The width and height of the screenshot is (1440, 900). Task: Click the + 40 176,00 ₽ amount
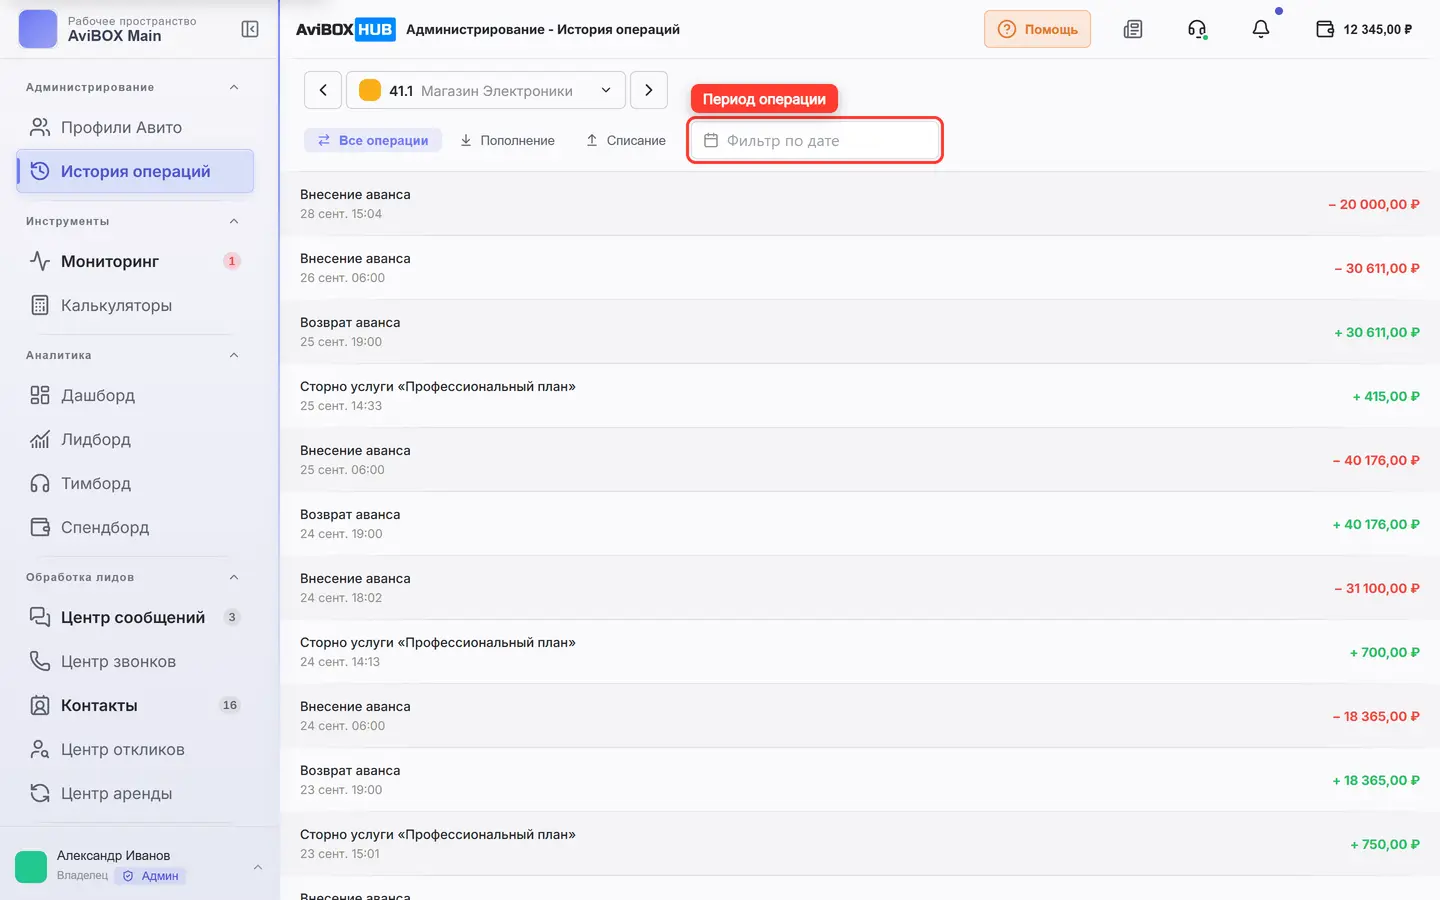click(x=1376, y=524)
